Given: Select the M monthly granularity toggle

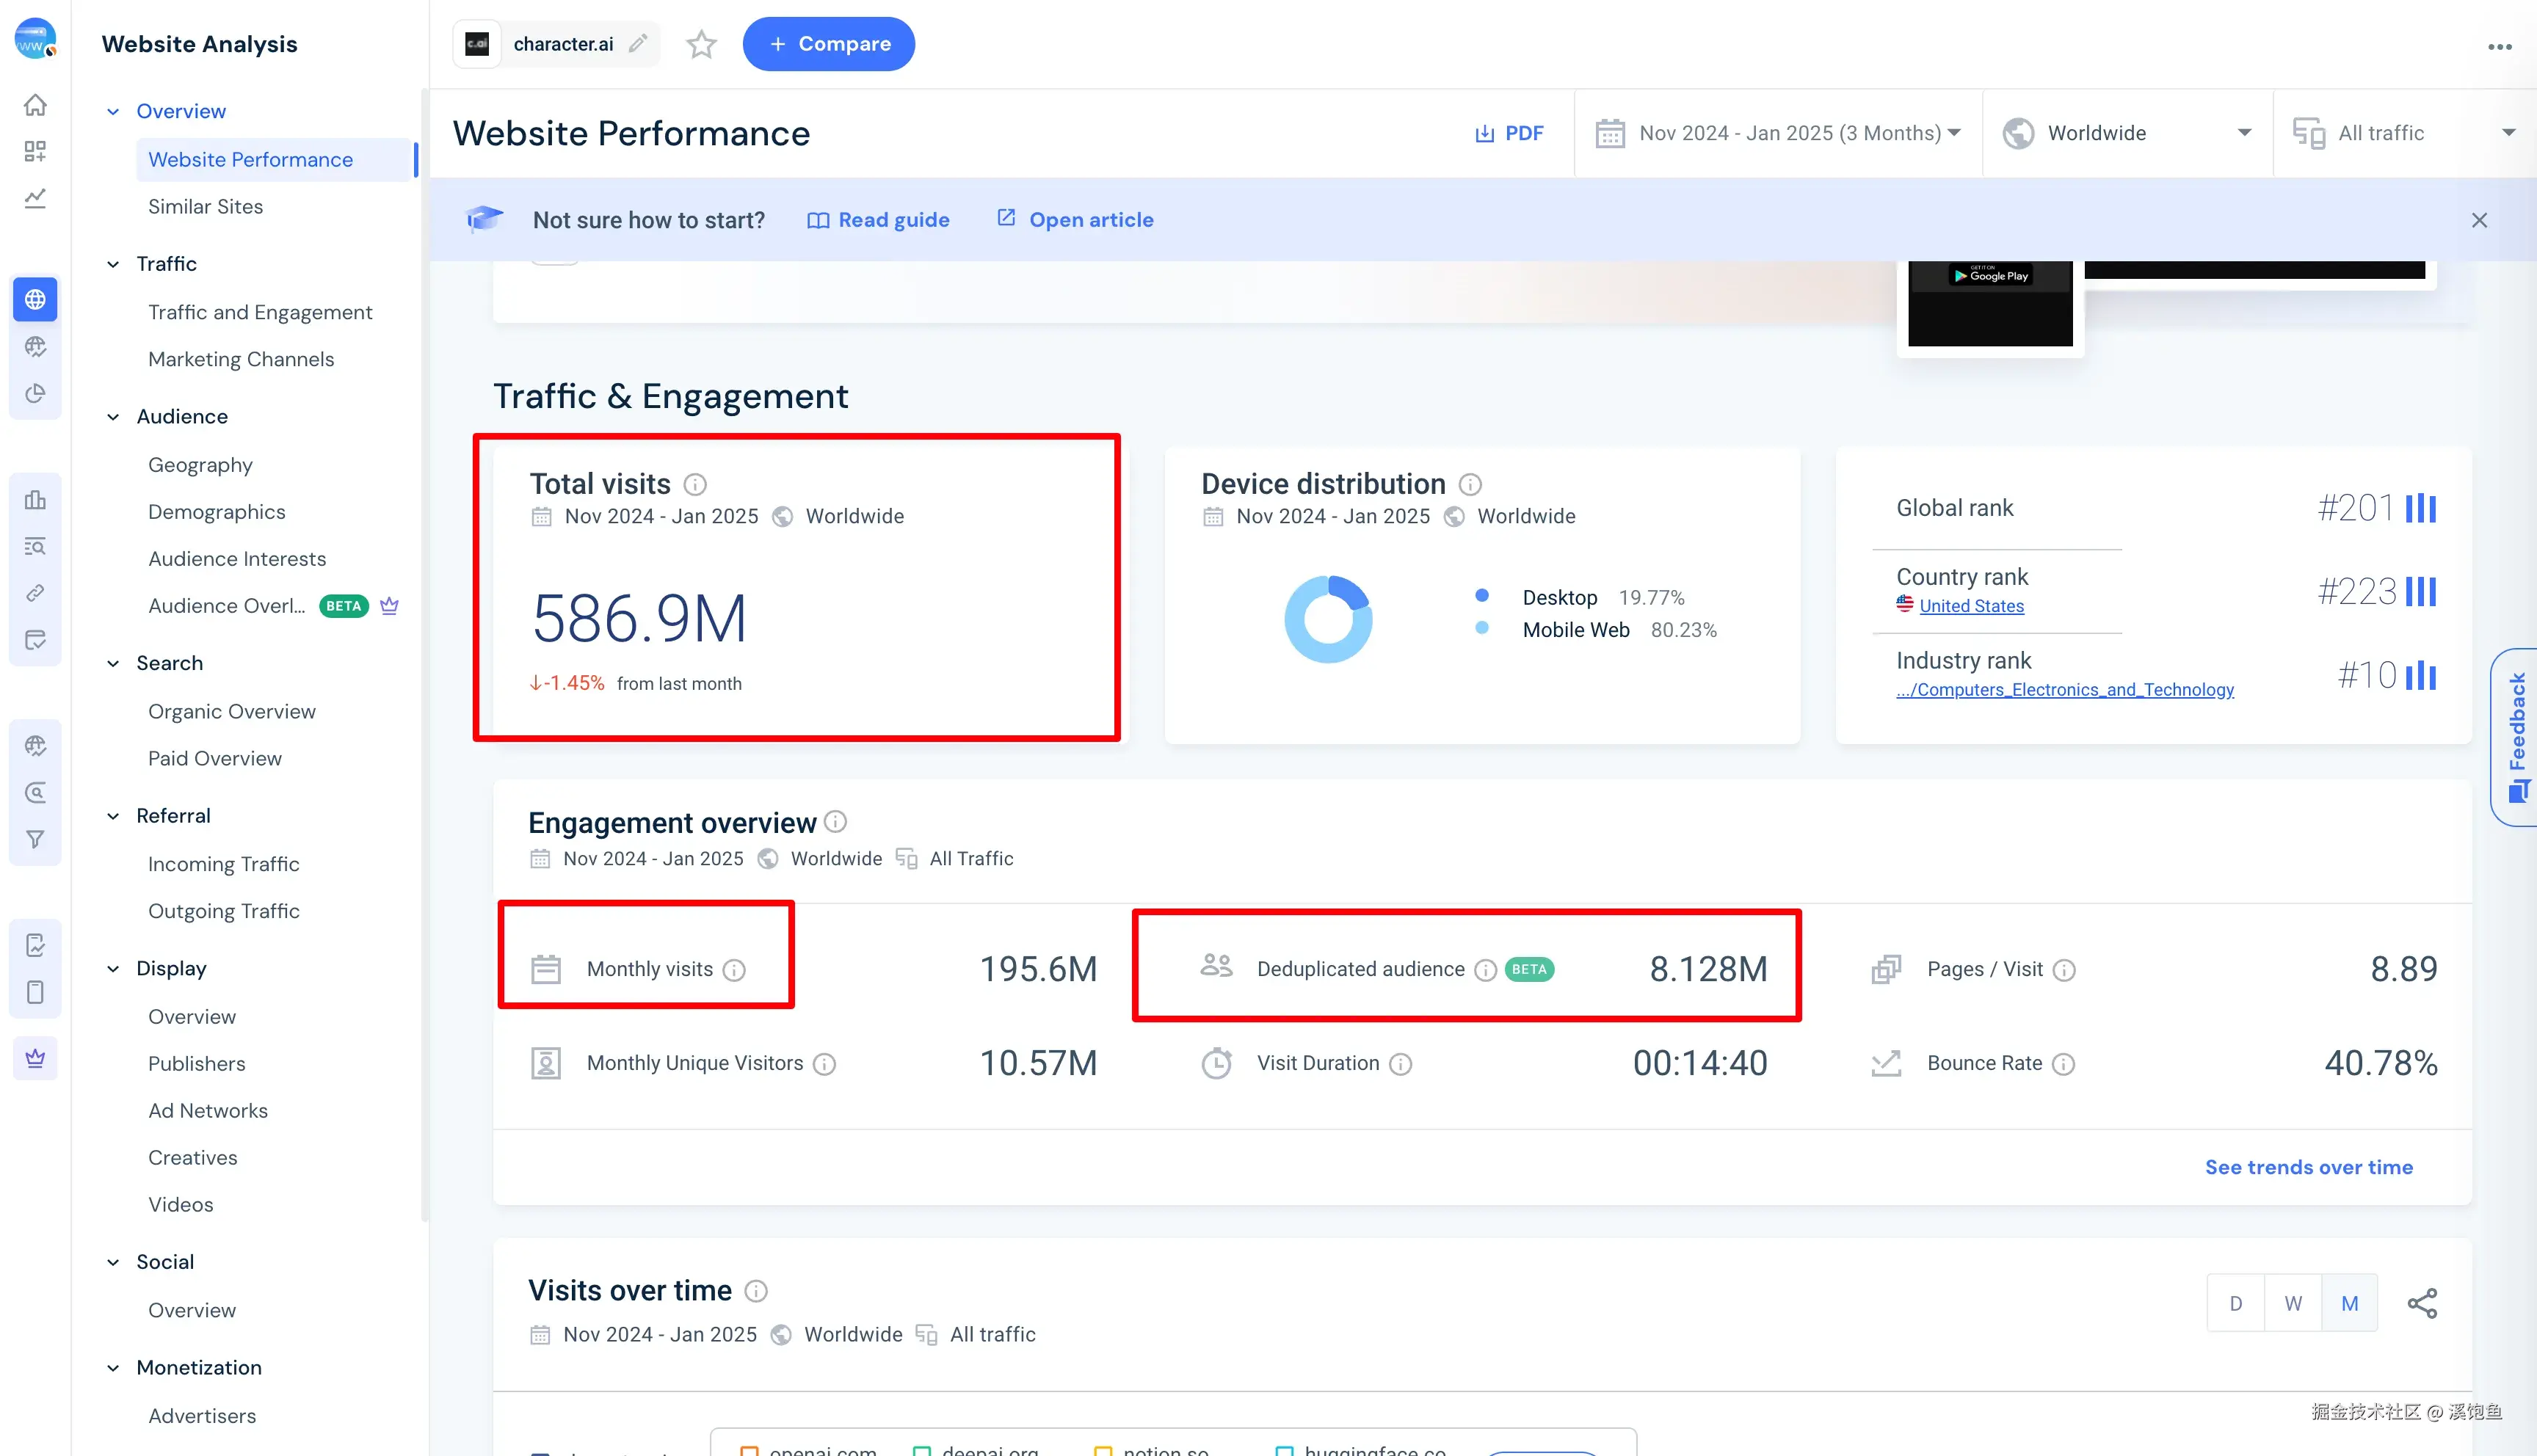Looking at the screenshot, I should coord(2350,1303).
